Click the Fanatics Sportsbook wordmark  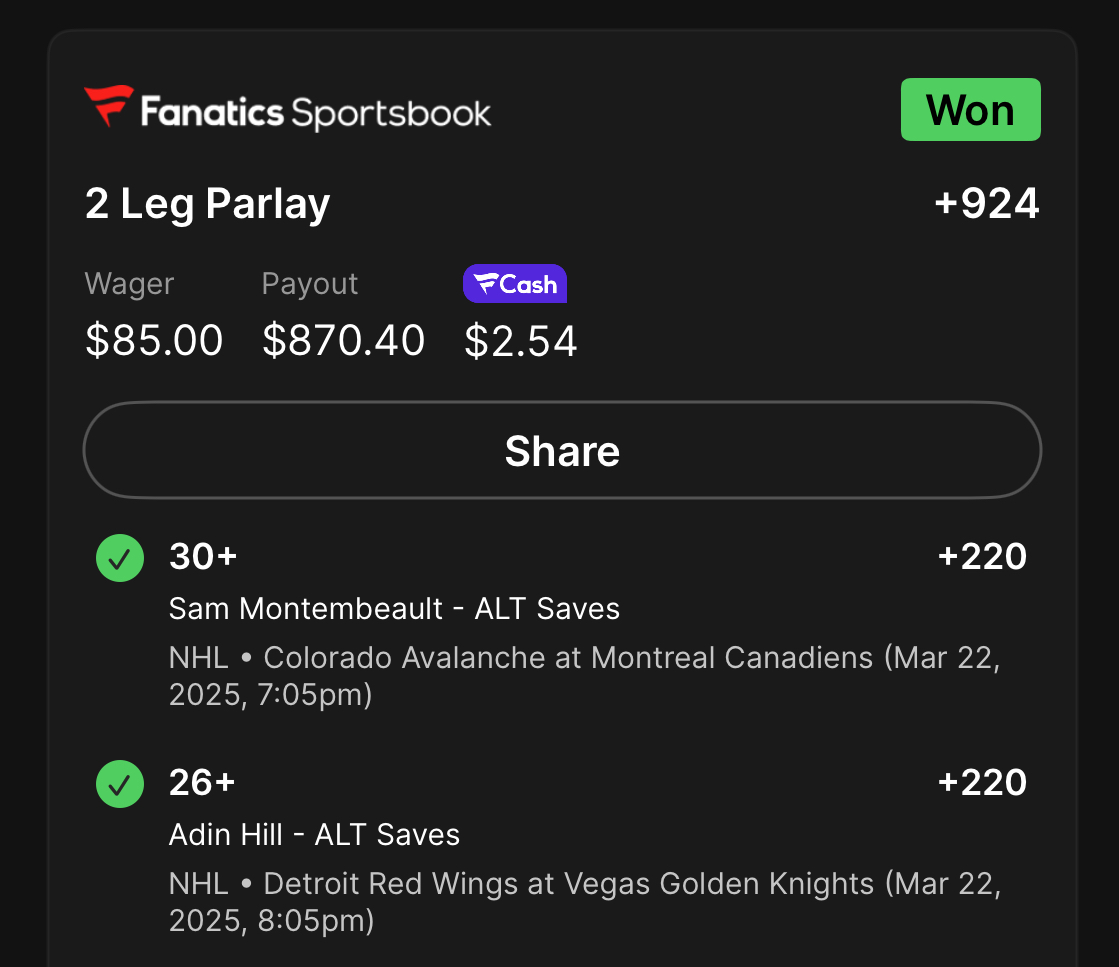pos(316,112)
